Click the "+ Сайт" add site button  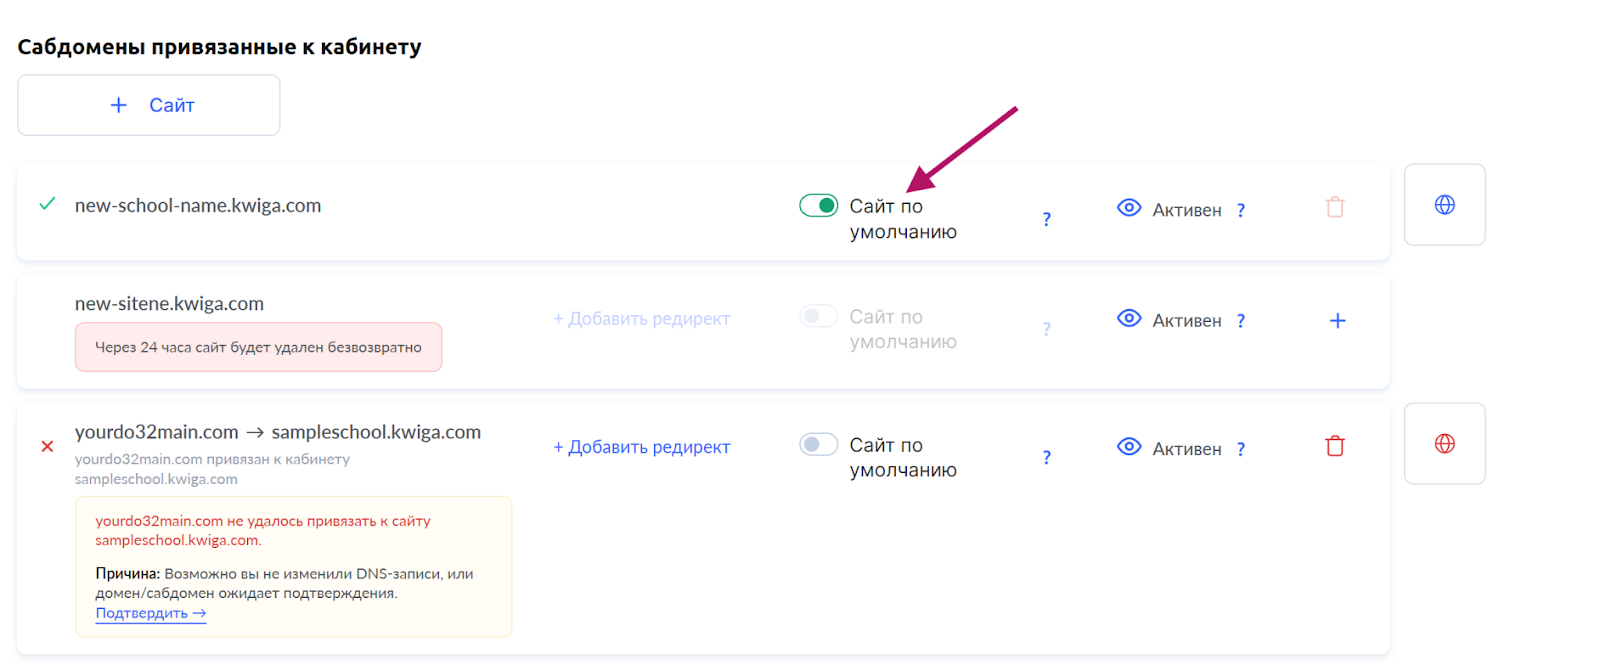pyautogui.click(x=149, y=105)
